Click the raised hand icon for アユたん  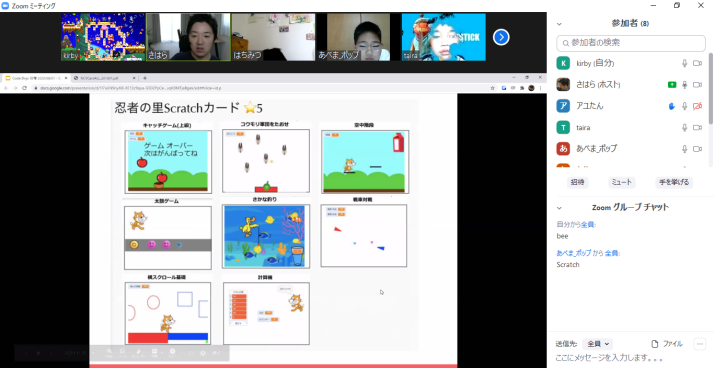(x=672, y=106)
